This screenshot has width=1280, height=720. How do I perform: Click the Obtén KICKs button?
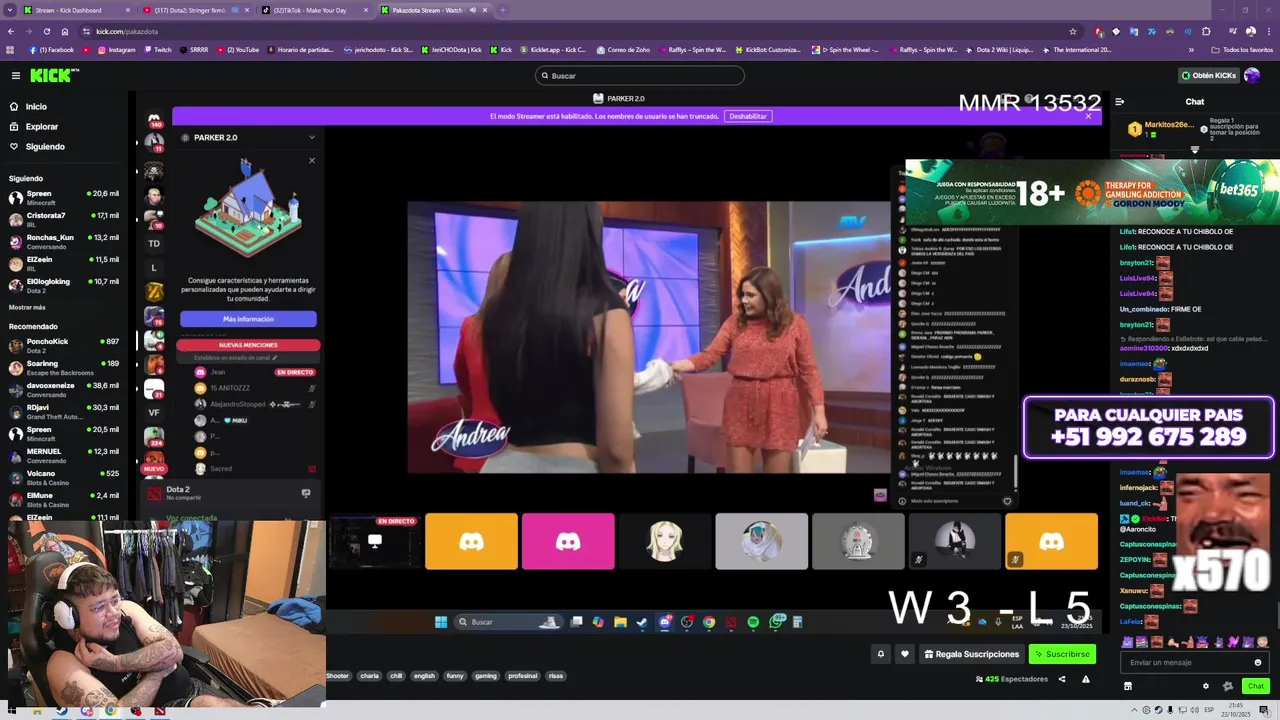click(x=1209, y=75)
